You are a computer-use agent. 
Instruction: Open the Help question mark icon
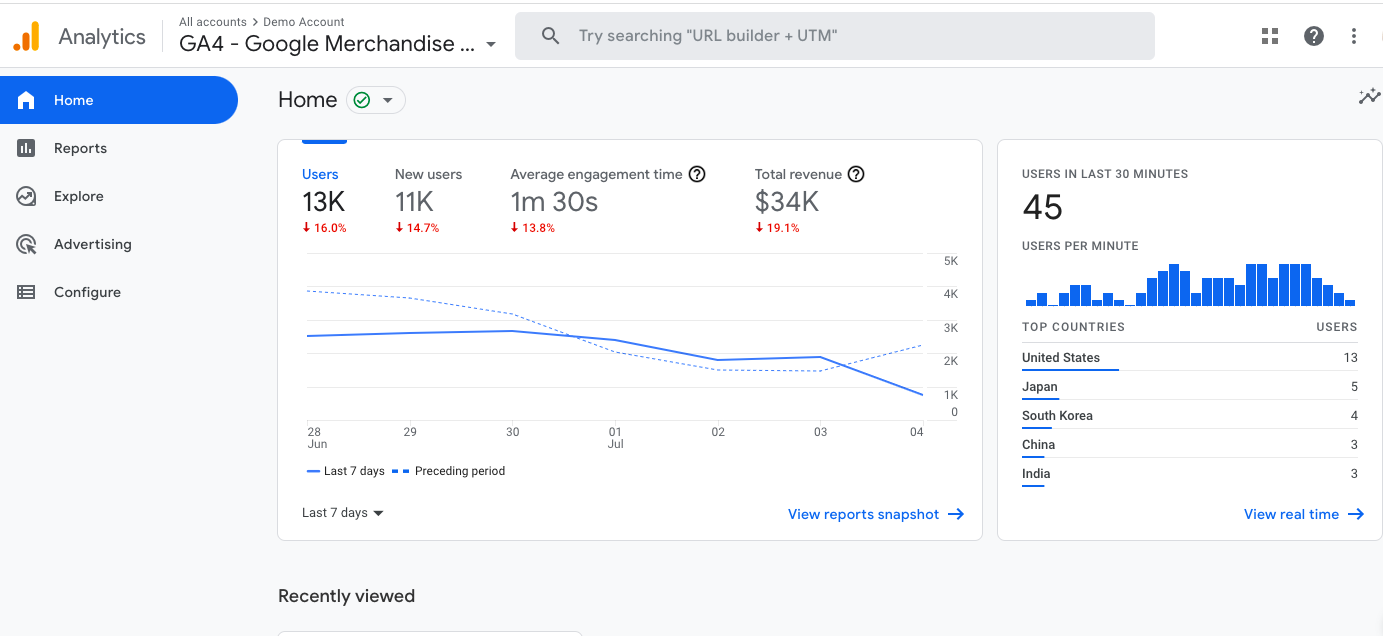coord(1314,36)
